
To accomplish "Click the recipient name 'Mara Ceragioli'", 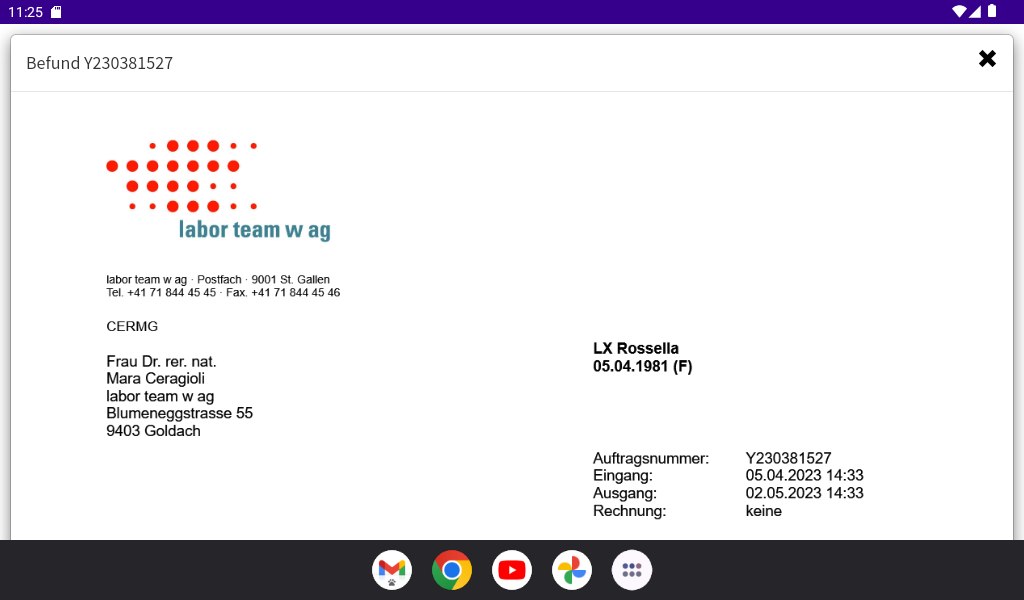I will 155,379.
